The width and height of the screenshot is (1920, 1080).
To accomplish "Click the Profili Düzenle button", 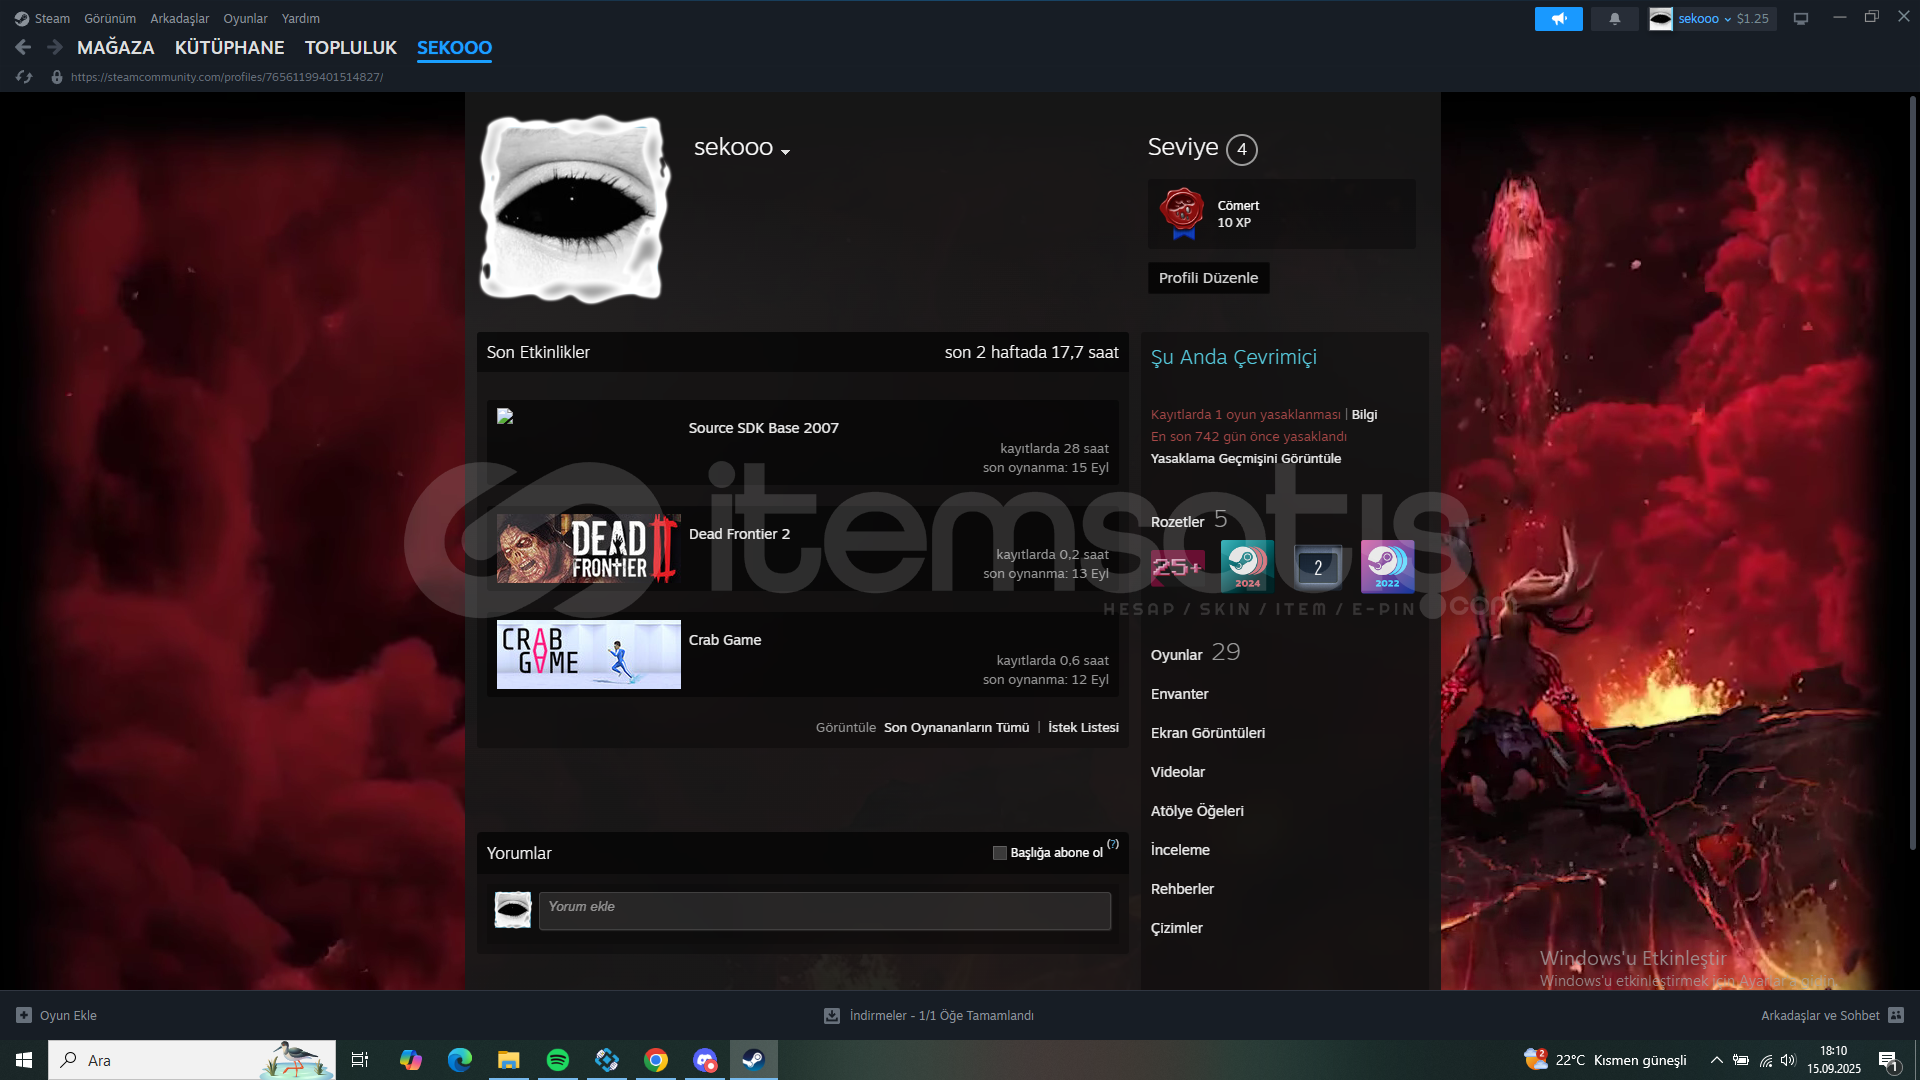I will click(1208, 278).
